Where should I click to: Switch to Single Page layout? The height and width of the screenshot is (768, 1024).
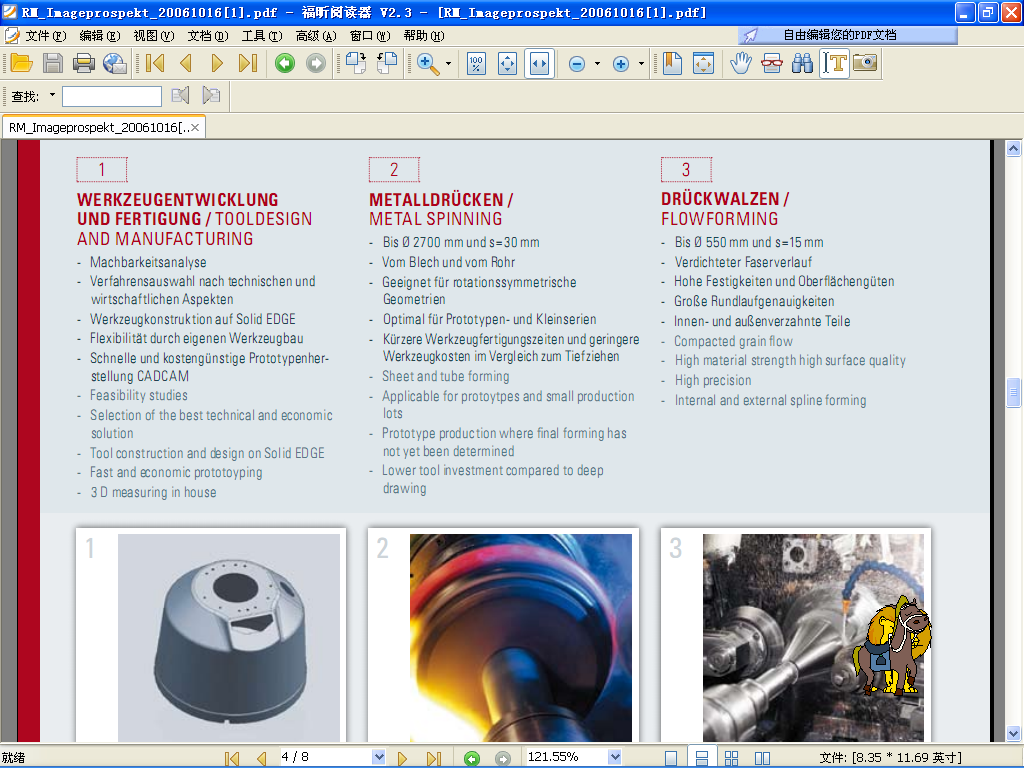[671, 758]
